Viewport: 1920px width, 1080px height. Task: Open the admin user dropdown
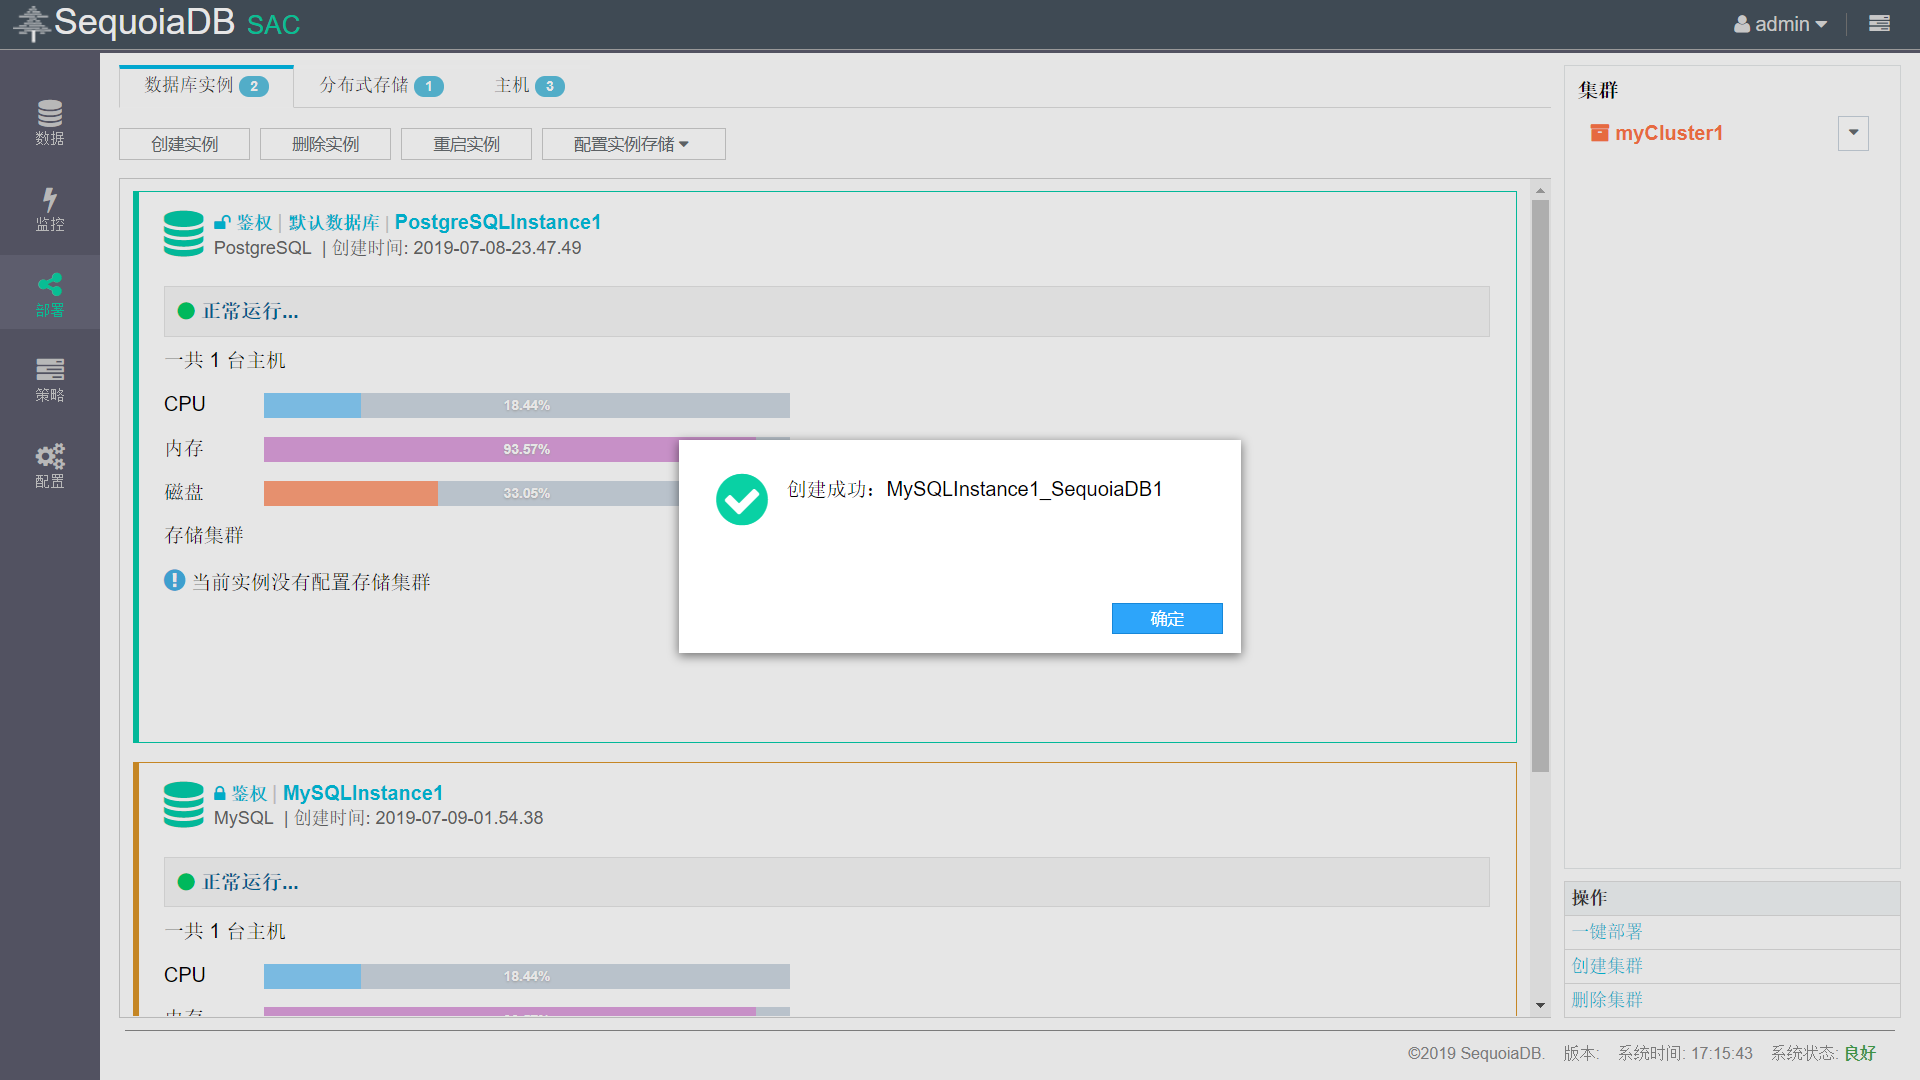(1780, 24)
